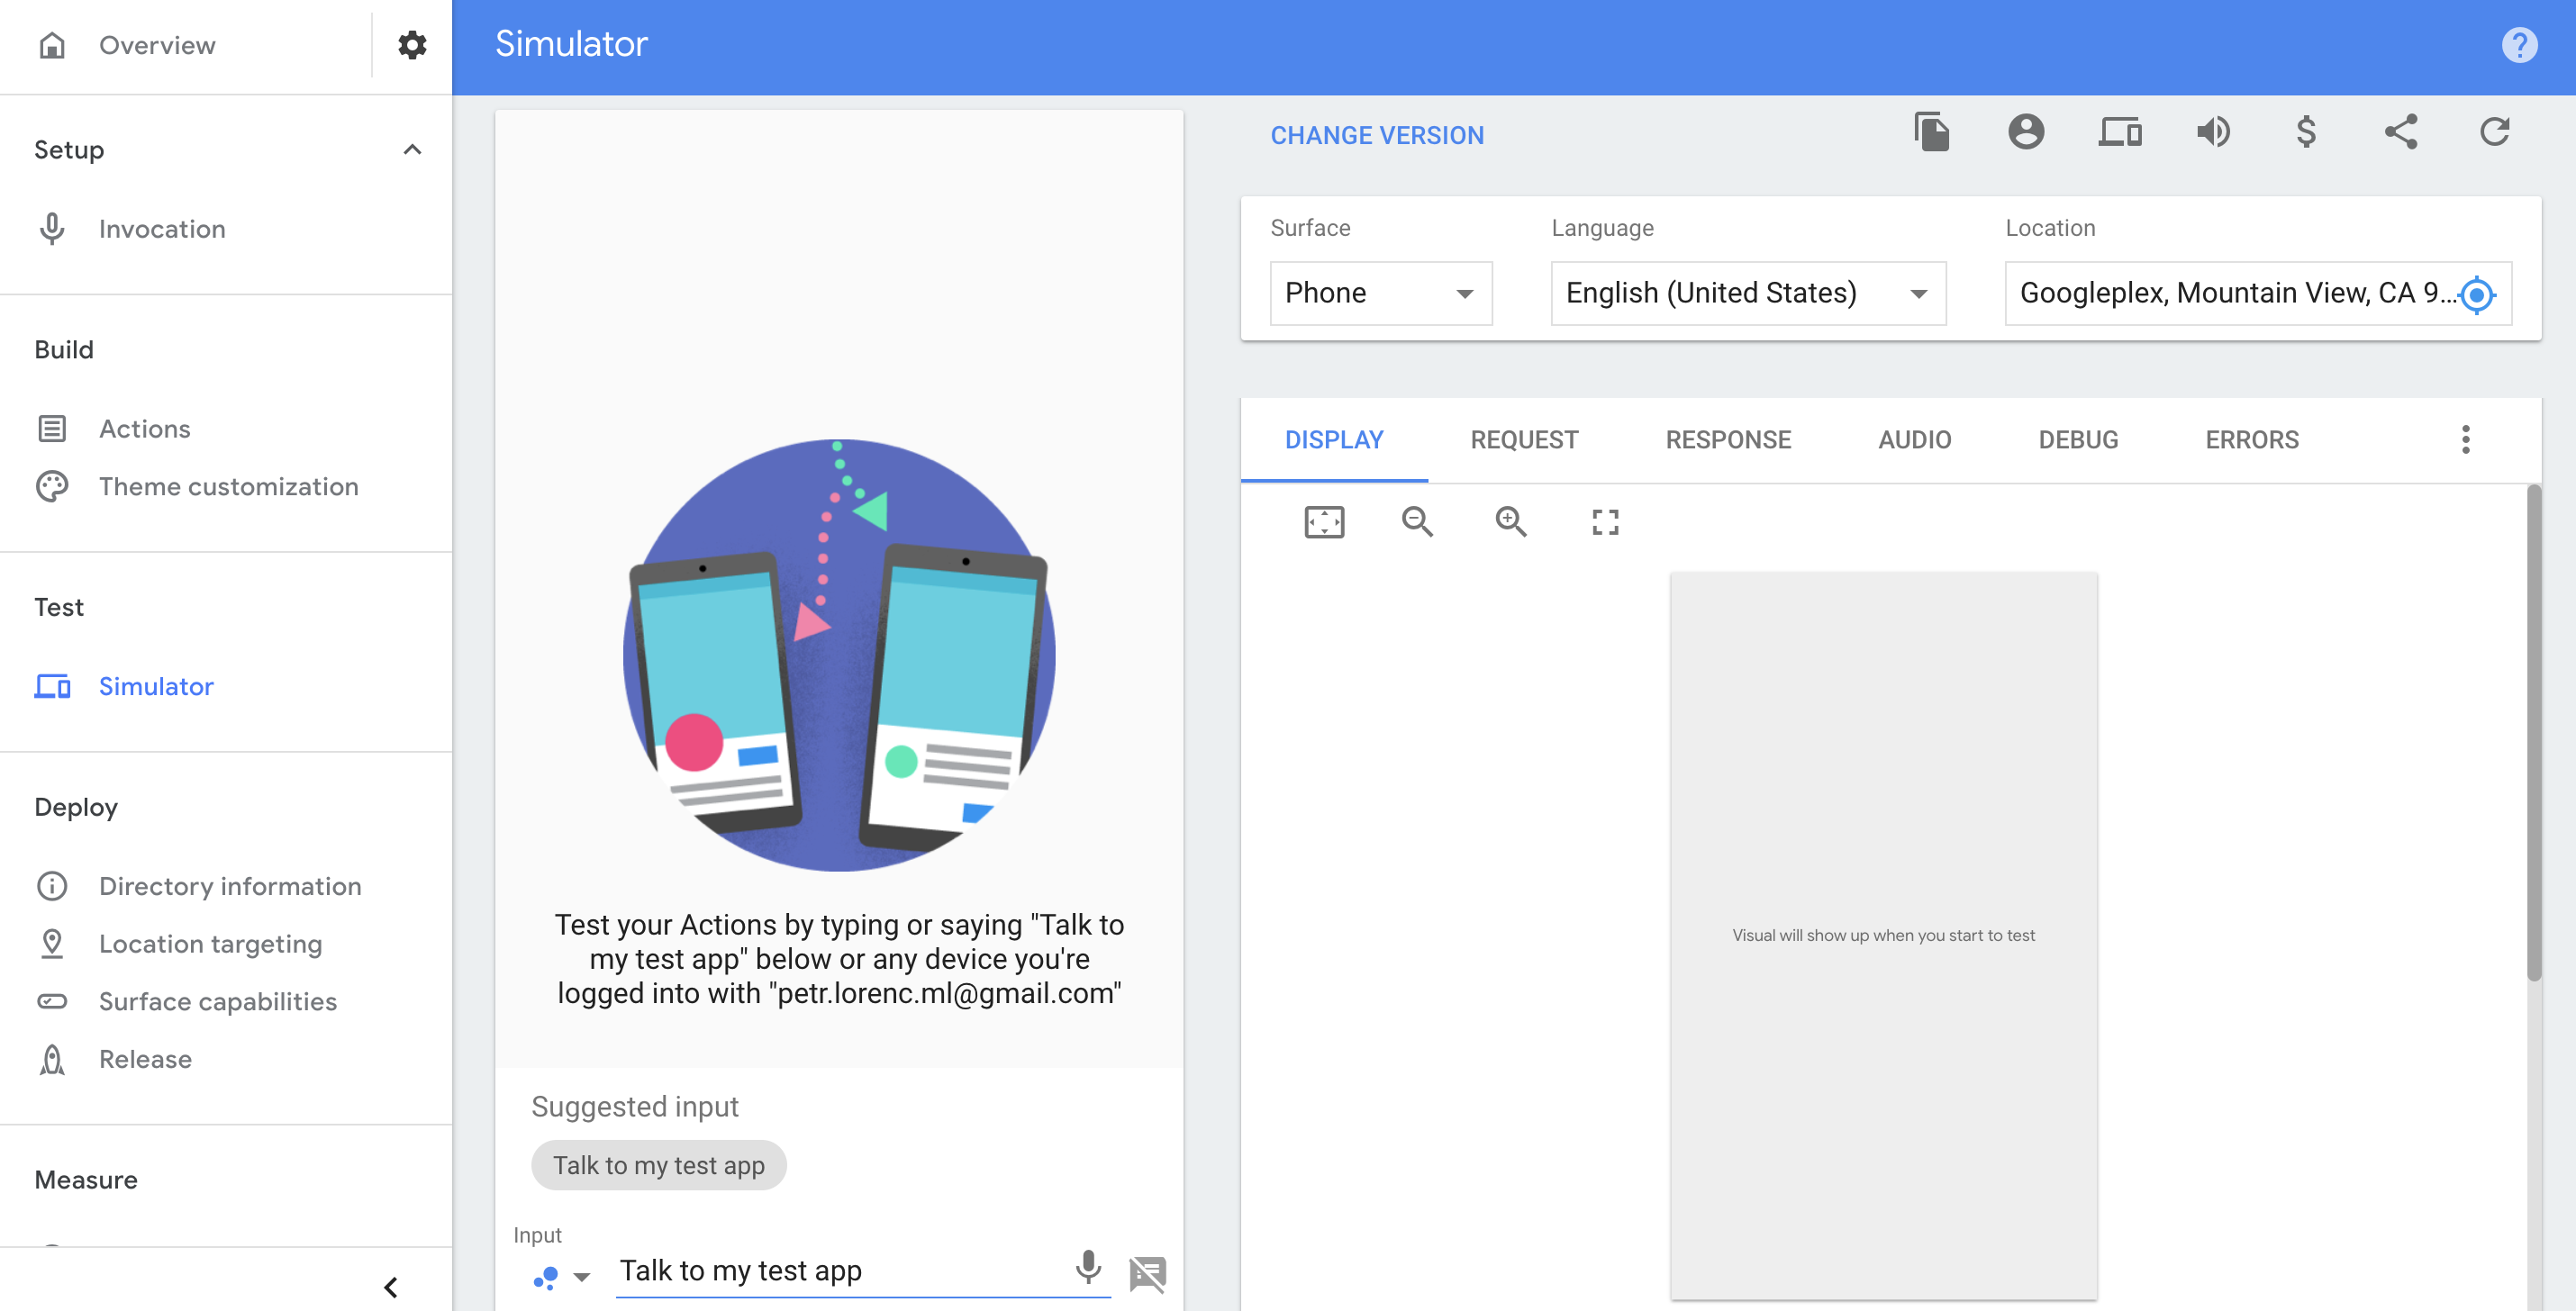Click the Release rocket icon
The height and width of the screenshot is (1311, 2576).
[x=52, y=1060]
